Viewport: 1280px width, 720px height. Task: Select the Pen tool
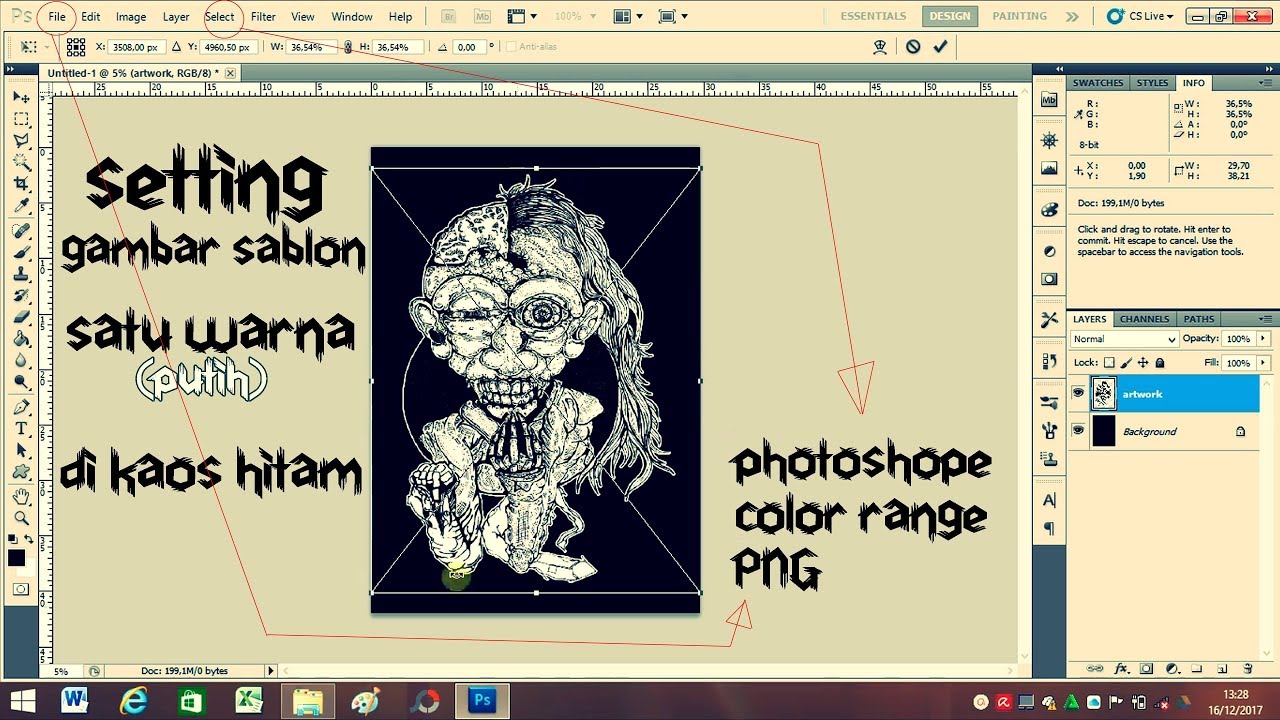tap(21, 407)
